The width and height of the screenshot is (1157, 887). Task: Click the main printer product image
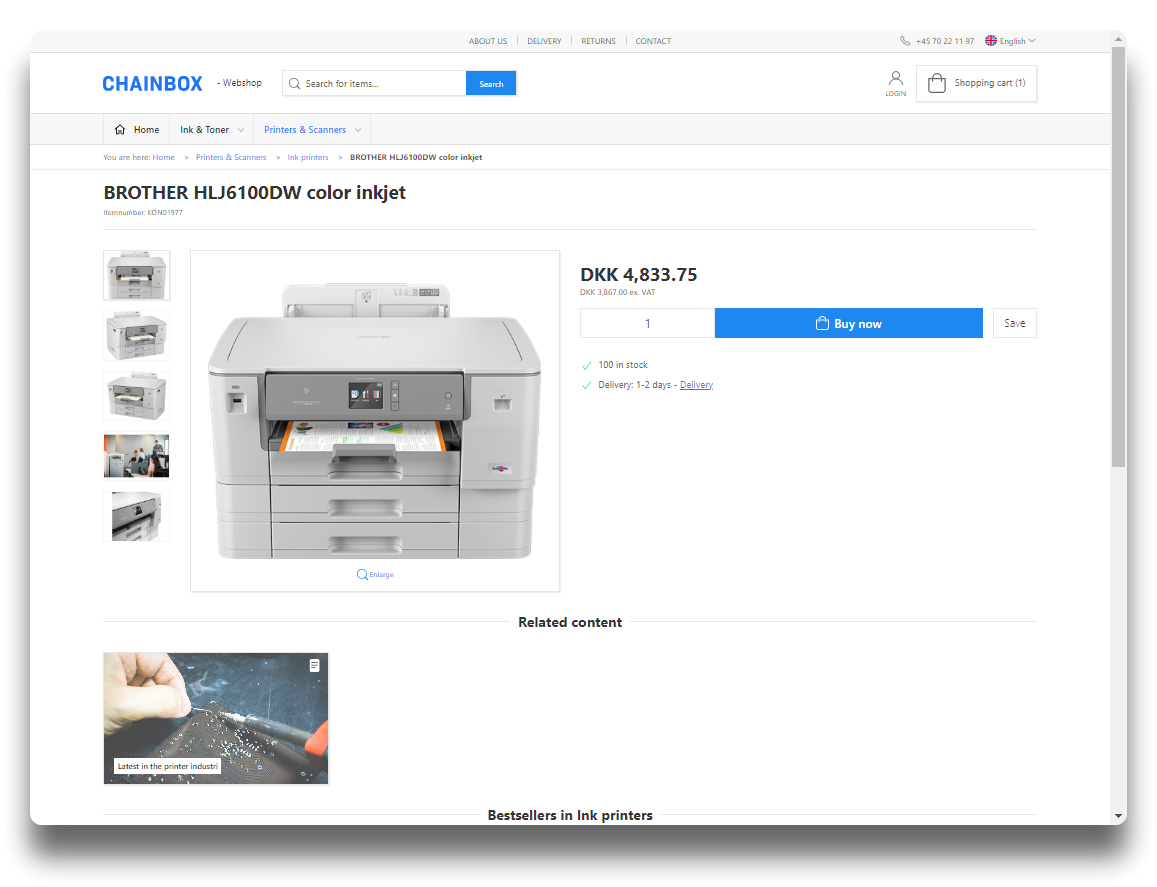[375, 419]
